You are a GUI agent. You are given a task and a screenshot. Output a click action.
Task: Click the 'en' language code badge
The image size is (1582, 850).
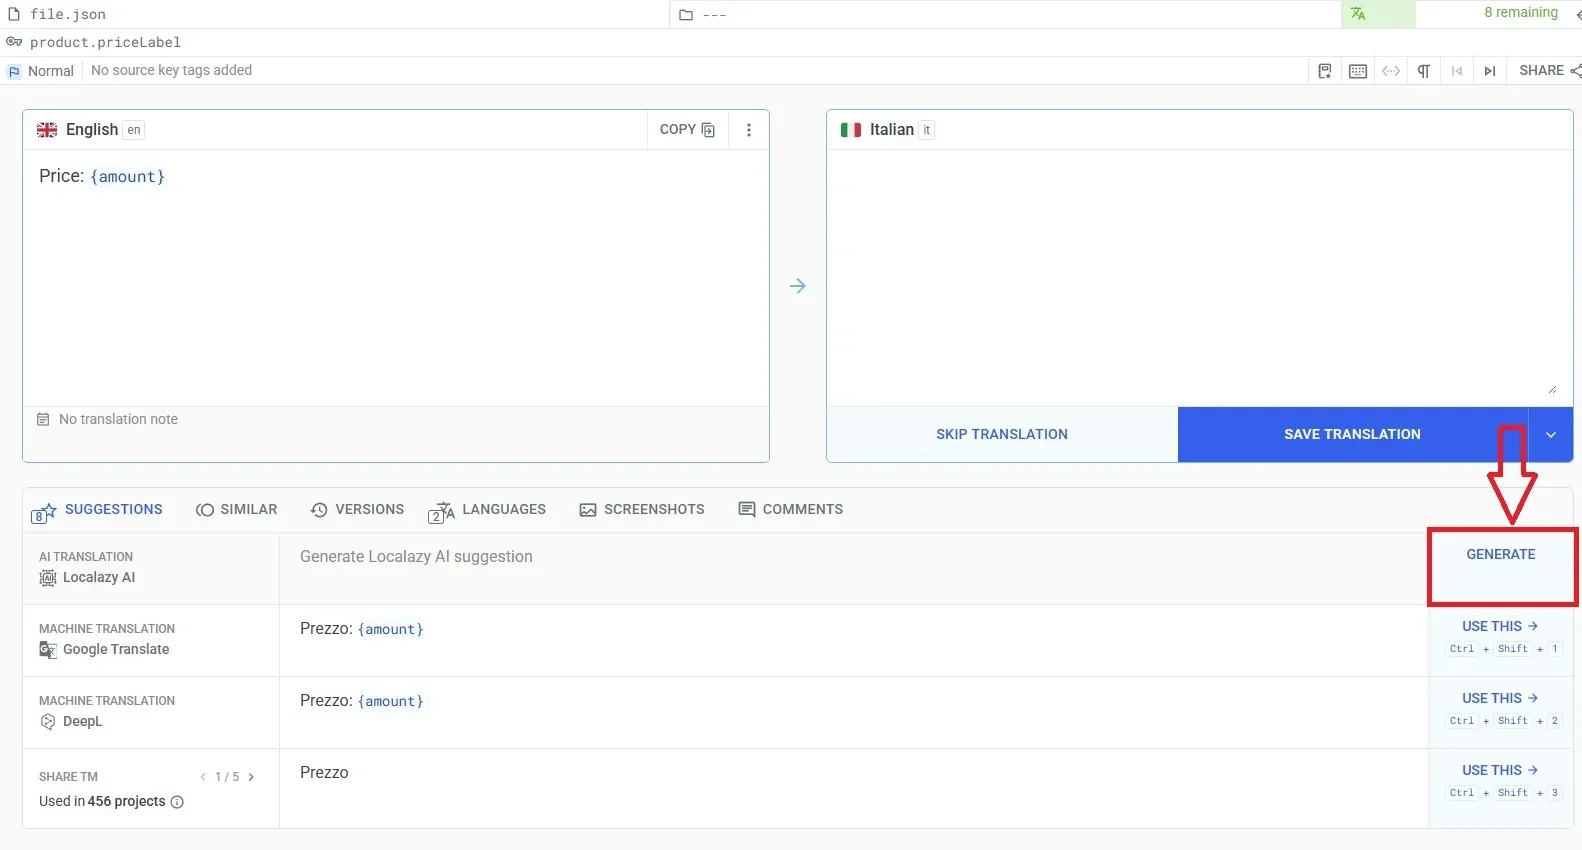[x=134, y=130]
